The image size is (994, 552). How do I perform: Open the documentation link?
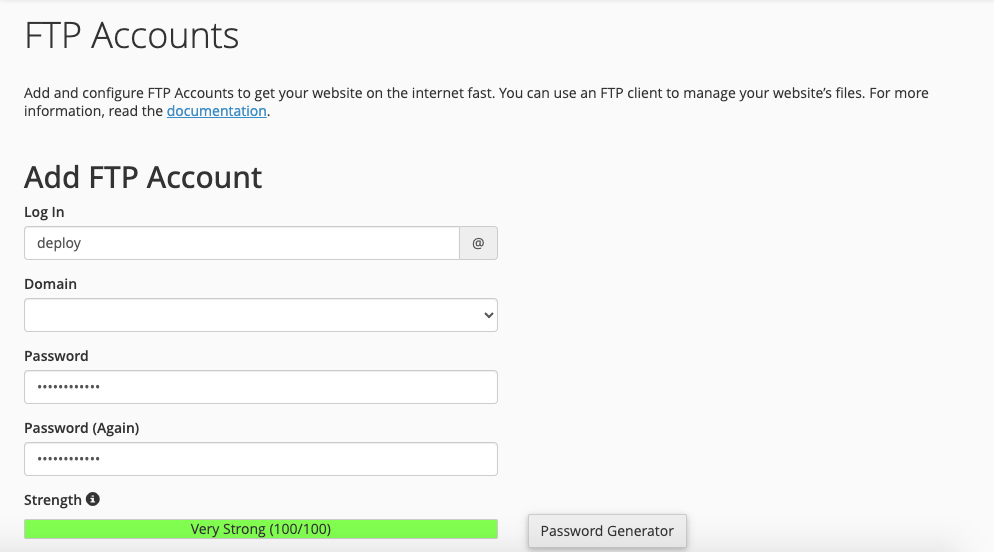[x=216, y=111]
